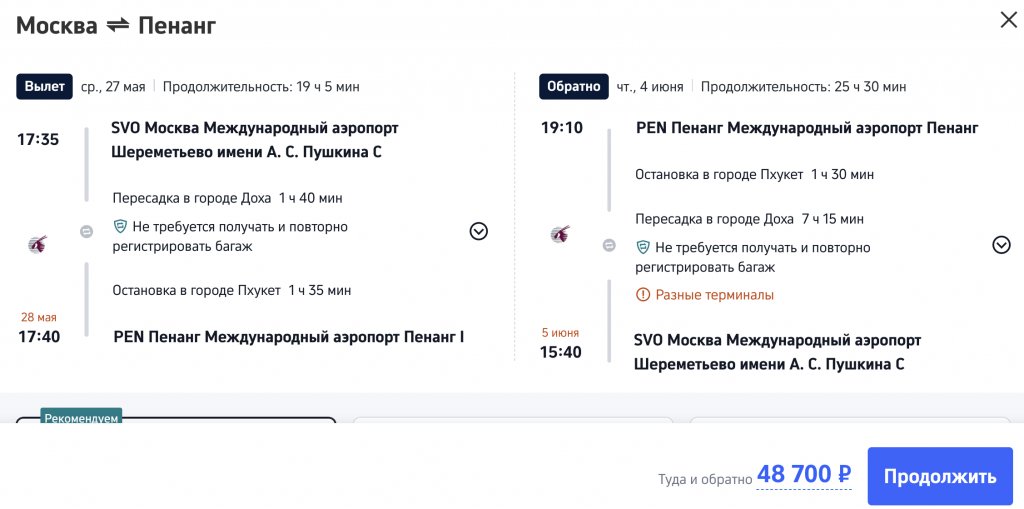Close the Москва–Пенанг flight details dialog

1008,20
